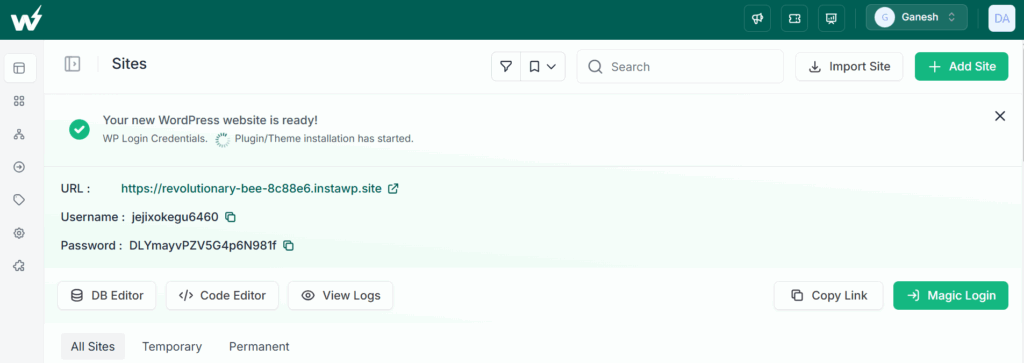Open the revolutionary-bee site URL link
The width and height of the screenshot is (1024, 363).
(x=251, y=189)
